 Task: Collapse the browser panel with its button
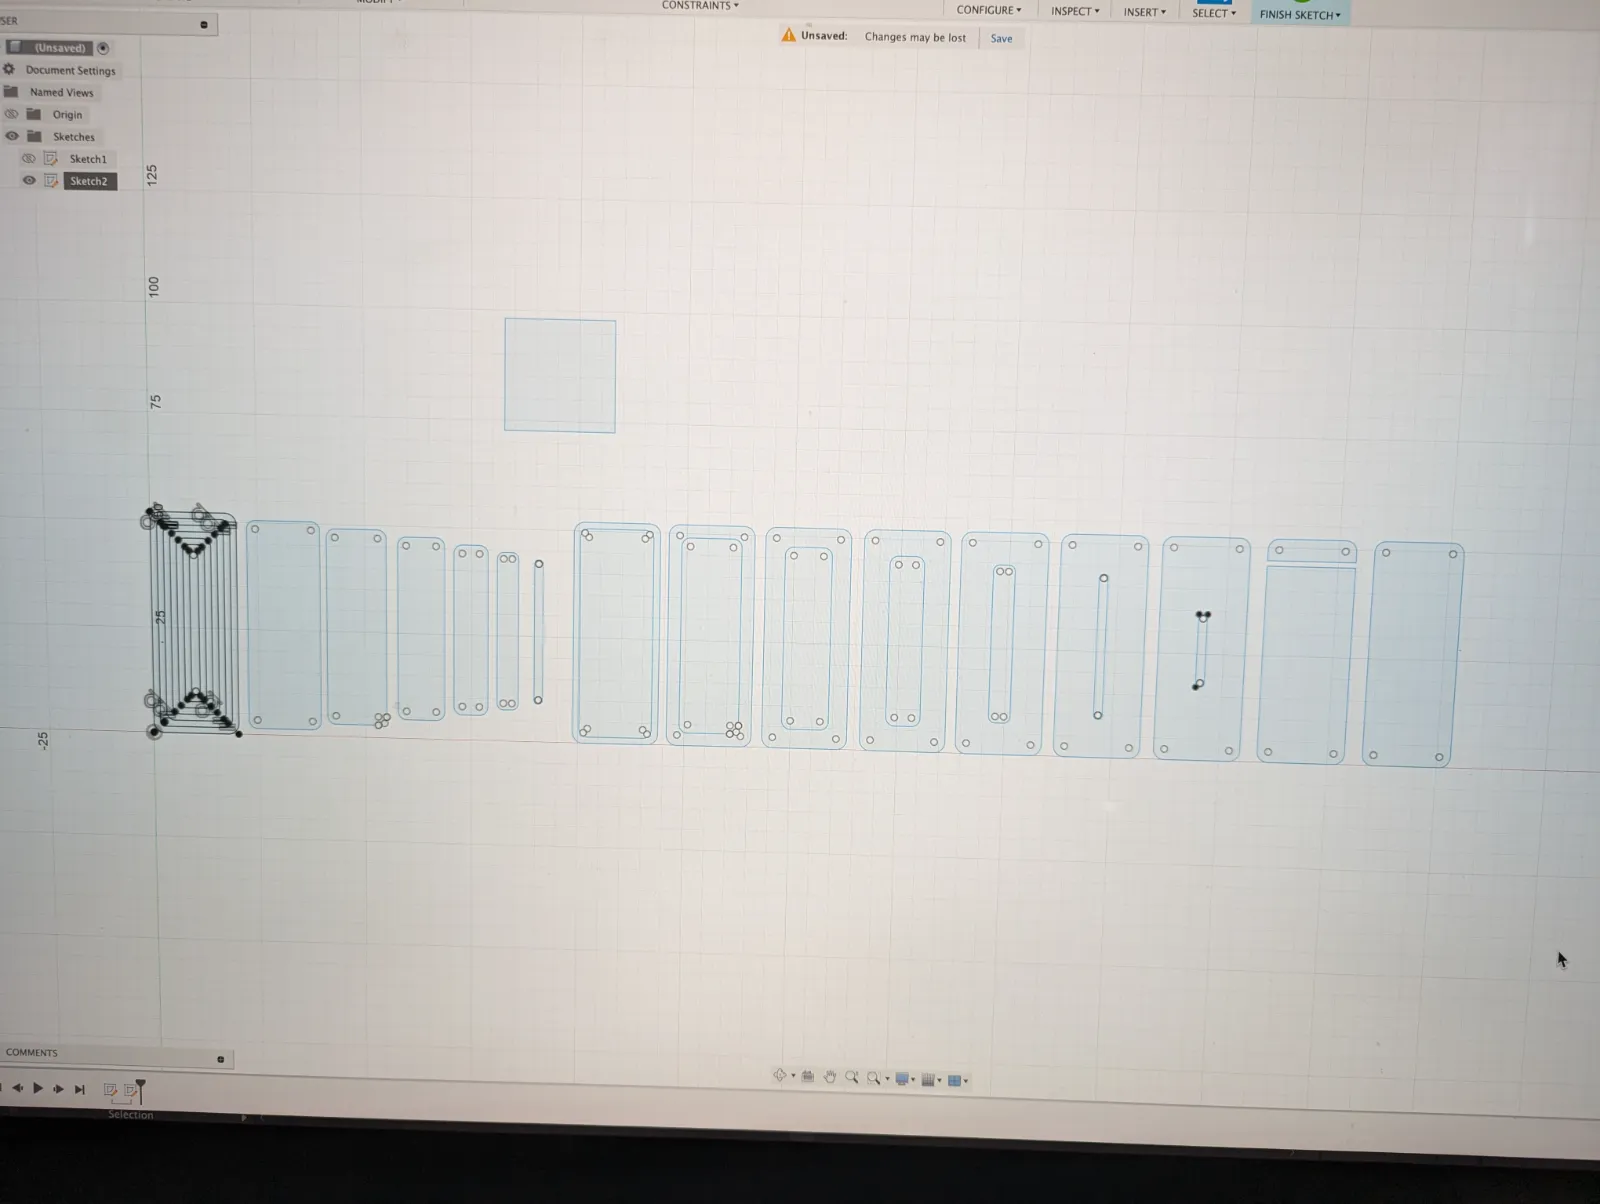(x=204, y=24)
